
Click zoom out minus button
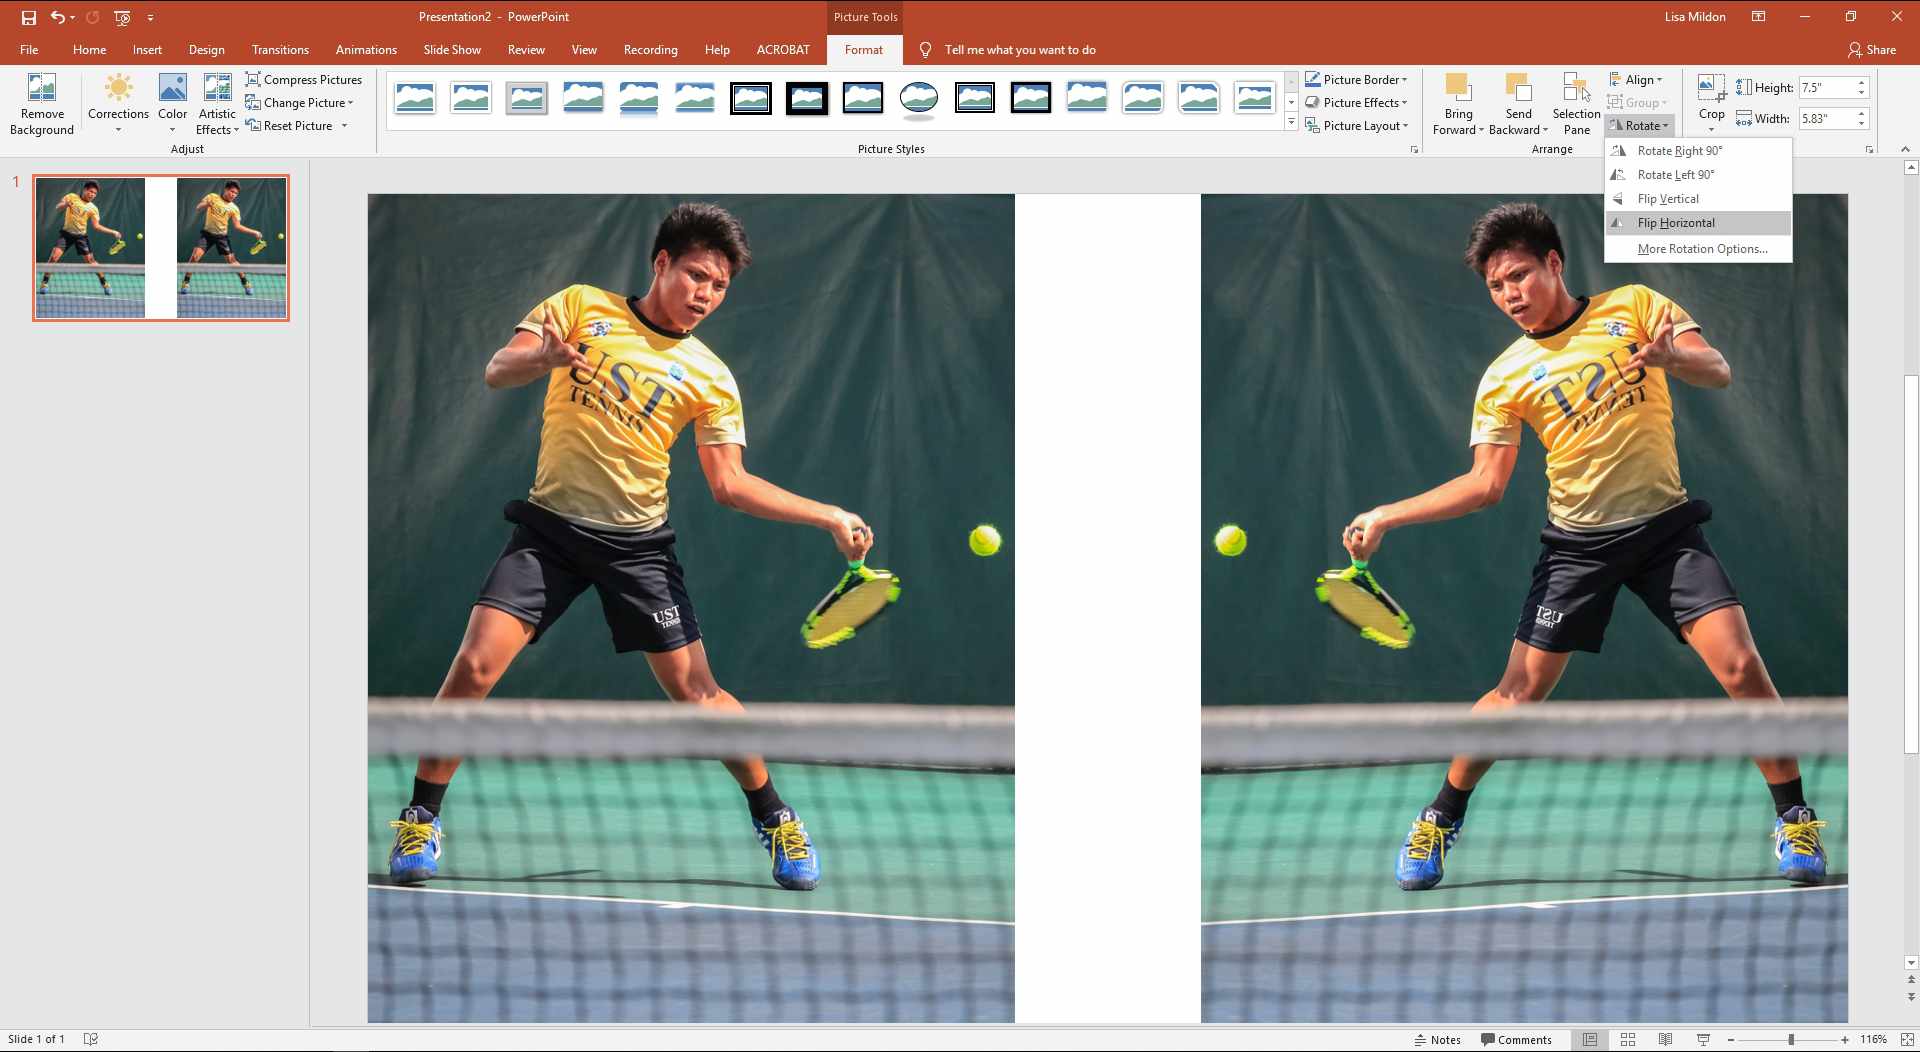[1731, 1040]
